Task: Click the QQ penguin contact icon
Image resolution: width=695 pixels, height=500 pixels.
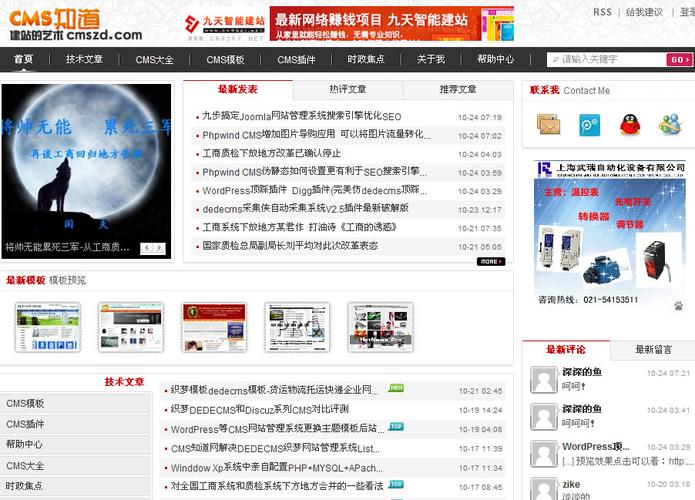Action: [630, 125]
